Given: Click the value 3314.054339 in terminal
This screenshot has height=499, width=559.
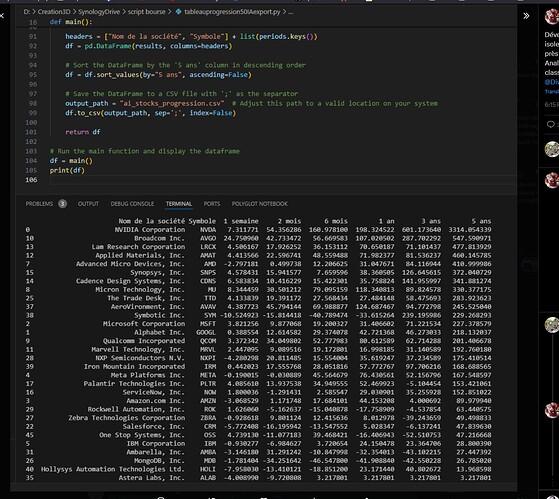Looking at the screenshot, I should point(470,230).
